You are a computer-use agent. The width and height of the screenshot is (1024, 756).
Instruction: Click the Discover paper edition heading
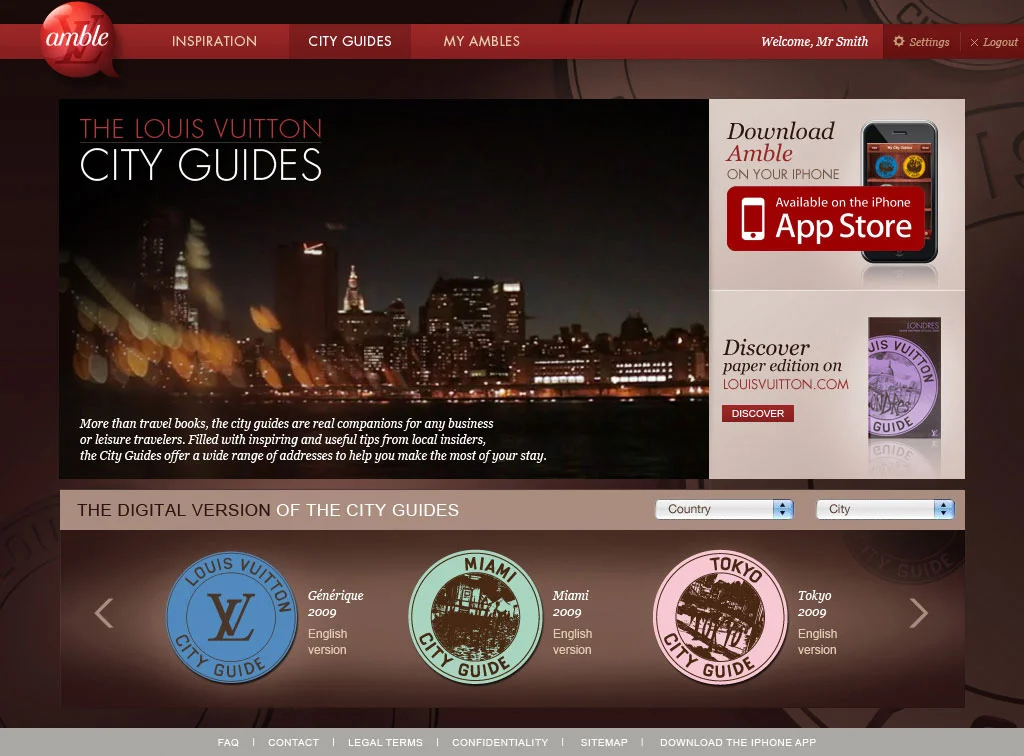[x=782, y=356]
